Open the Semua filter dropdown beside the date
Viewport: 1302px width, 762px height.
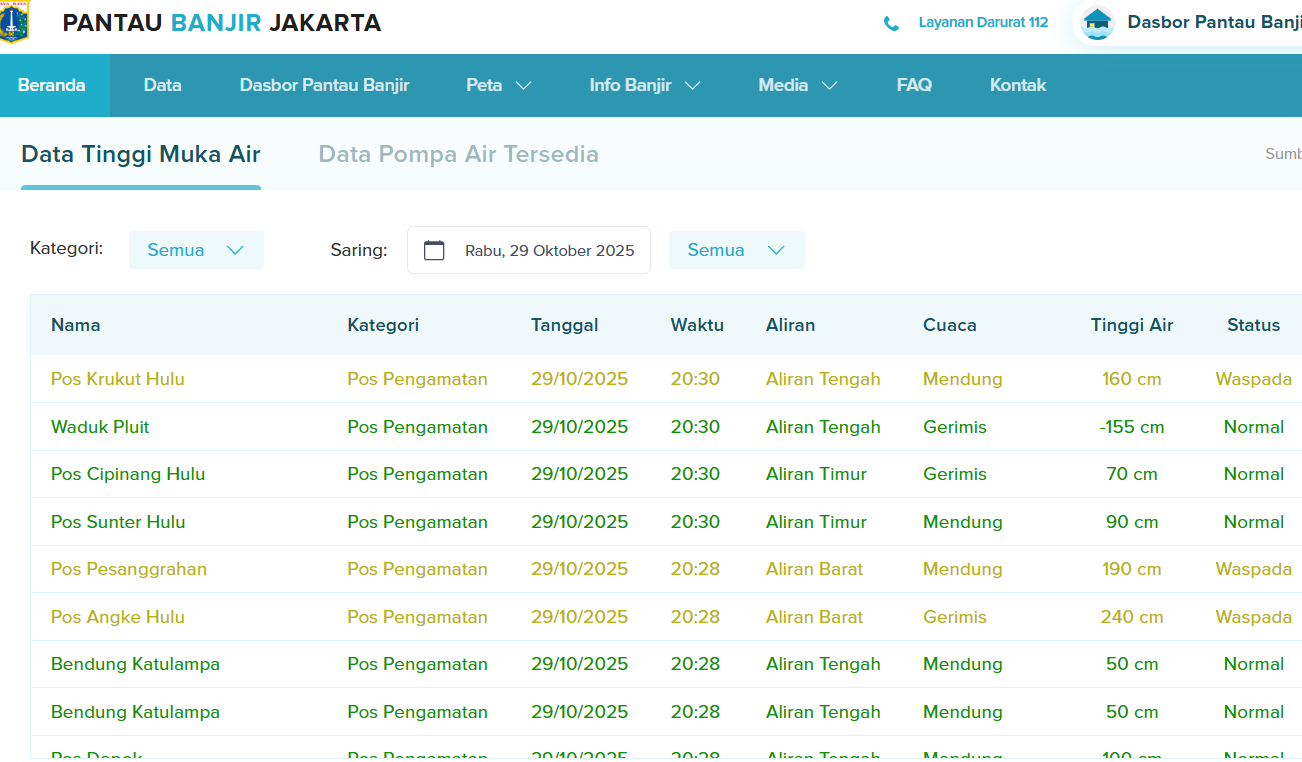pyautogui.click(x=736, y=249)
